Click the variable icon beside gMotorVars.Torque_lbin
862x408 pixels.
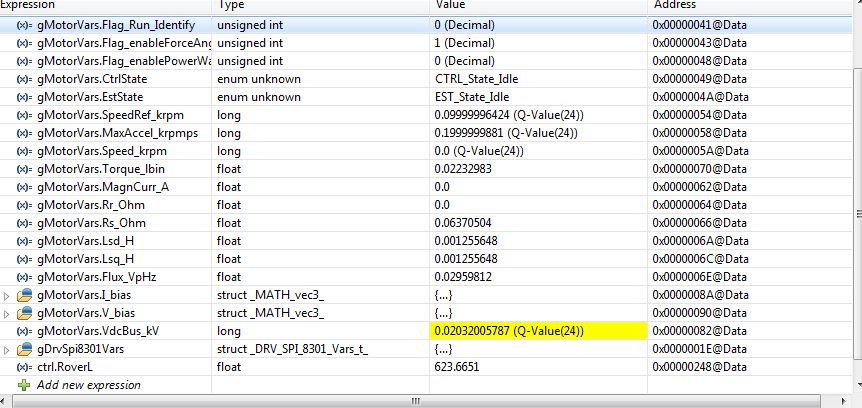[25, 169]
